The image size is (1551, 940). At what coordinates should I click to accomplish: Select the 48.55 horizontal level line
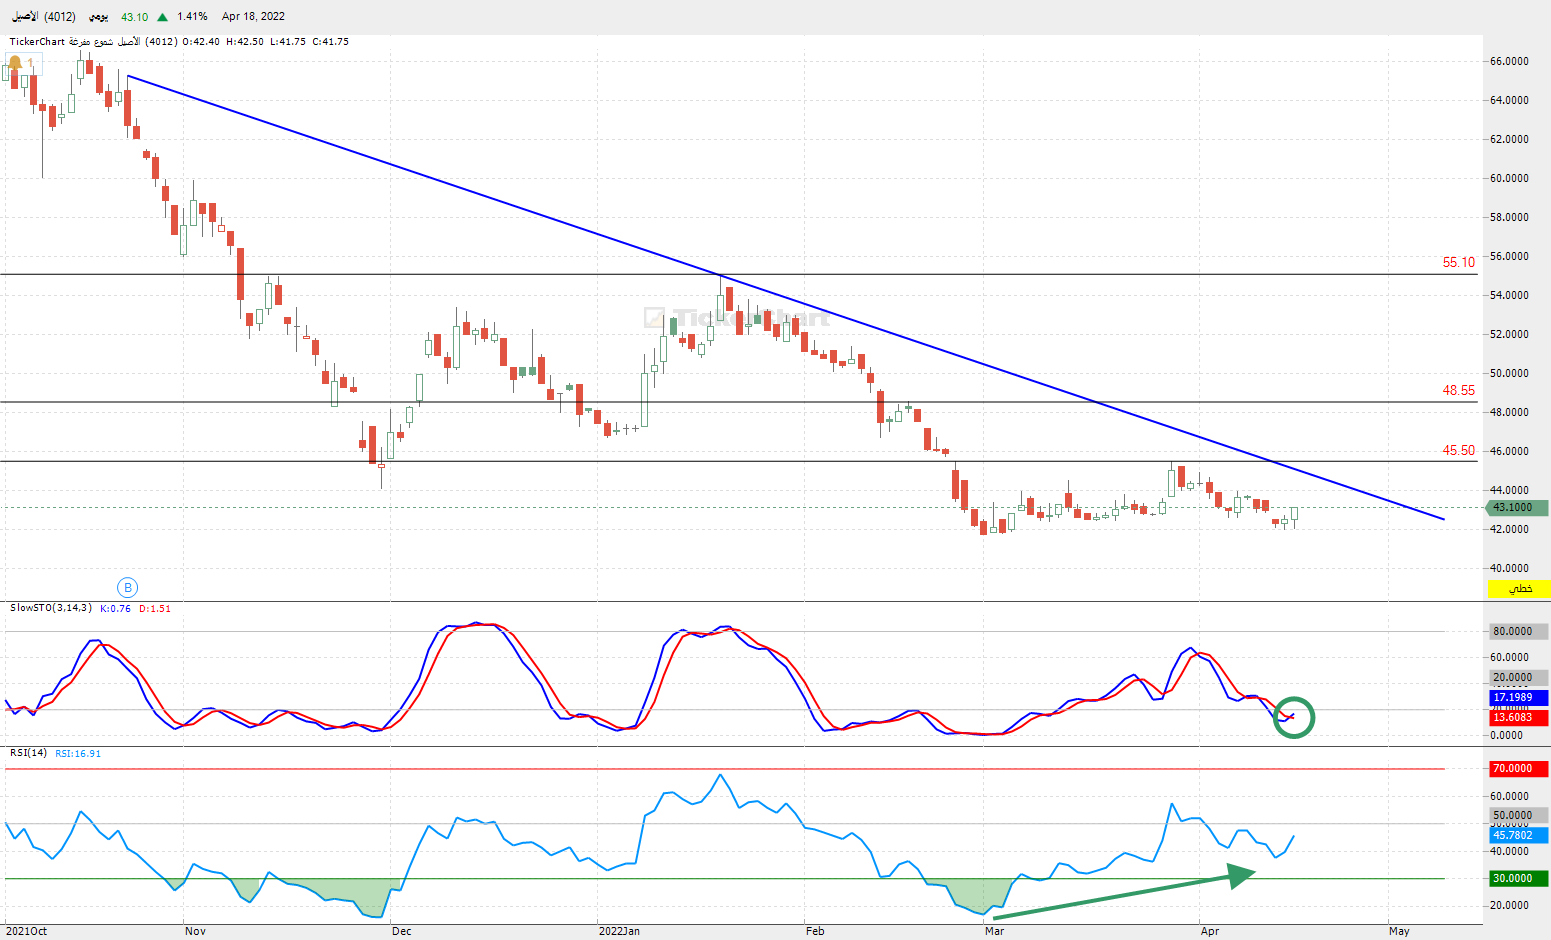(x=739, y=402)
